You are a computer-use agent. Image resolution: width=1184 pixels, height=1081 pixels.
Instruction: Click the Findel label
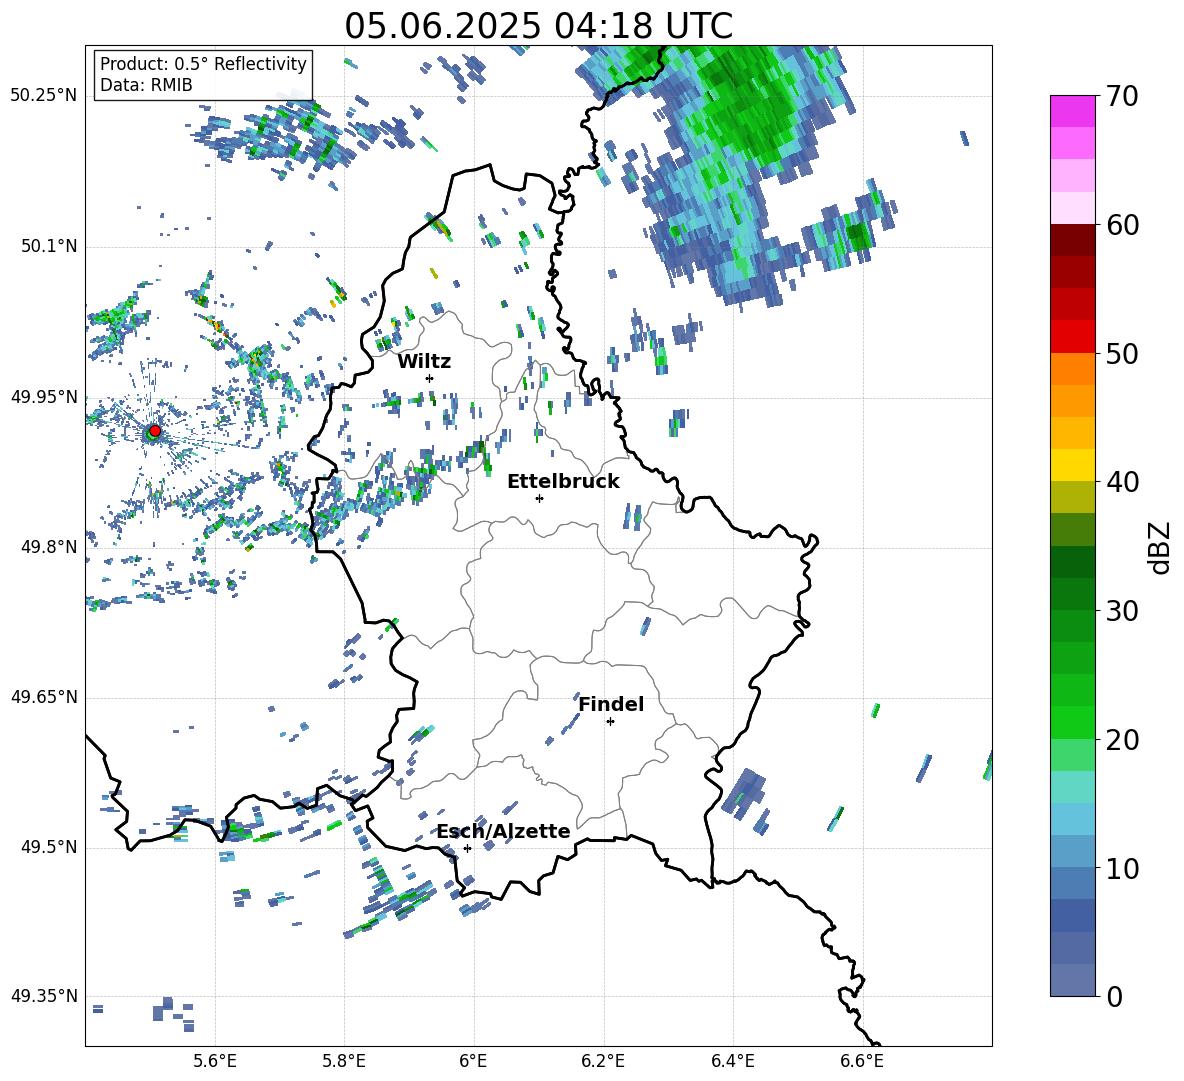pos(611,704)
